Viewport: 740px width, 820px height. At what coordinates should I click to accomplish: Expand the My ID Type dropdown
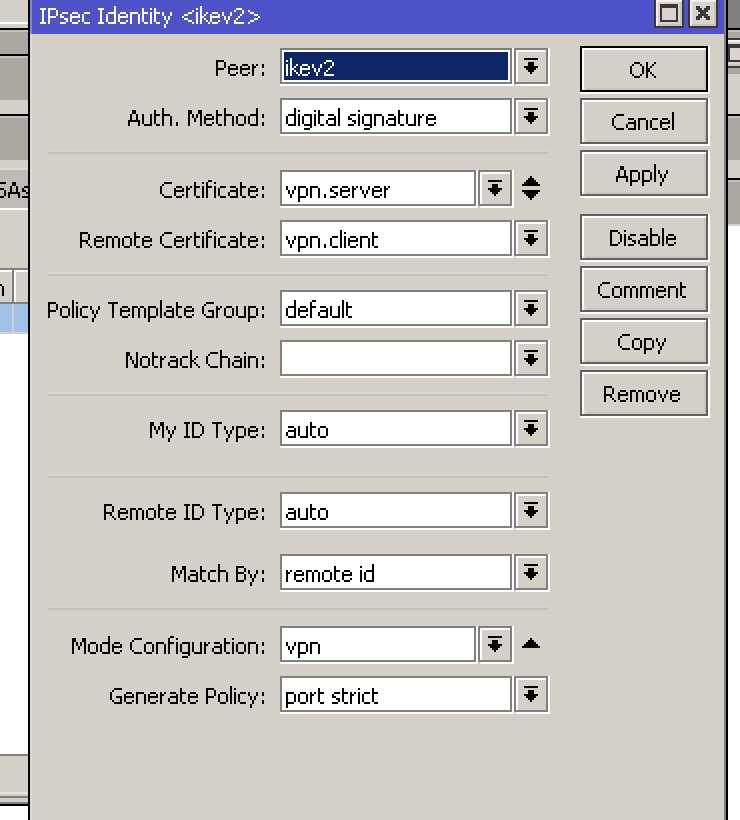[x=531, y=430]
